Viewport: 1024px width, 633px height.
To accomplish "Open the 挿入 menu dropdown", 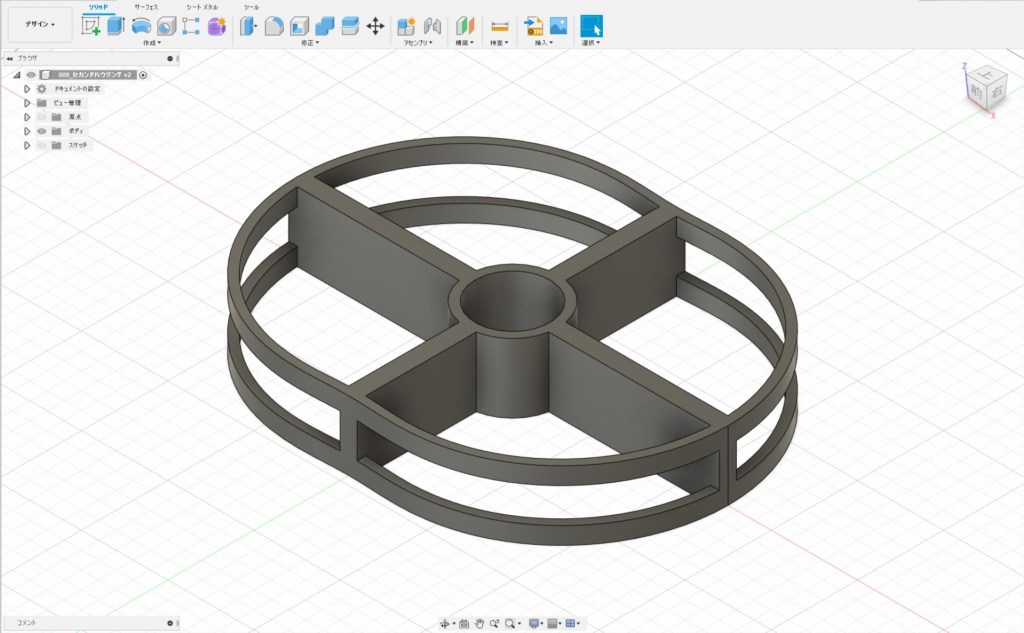I will (x=544, y=43).
